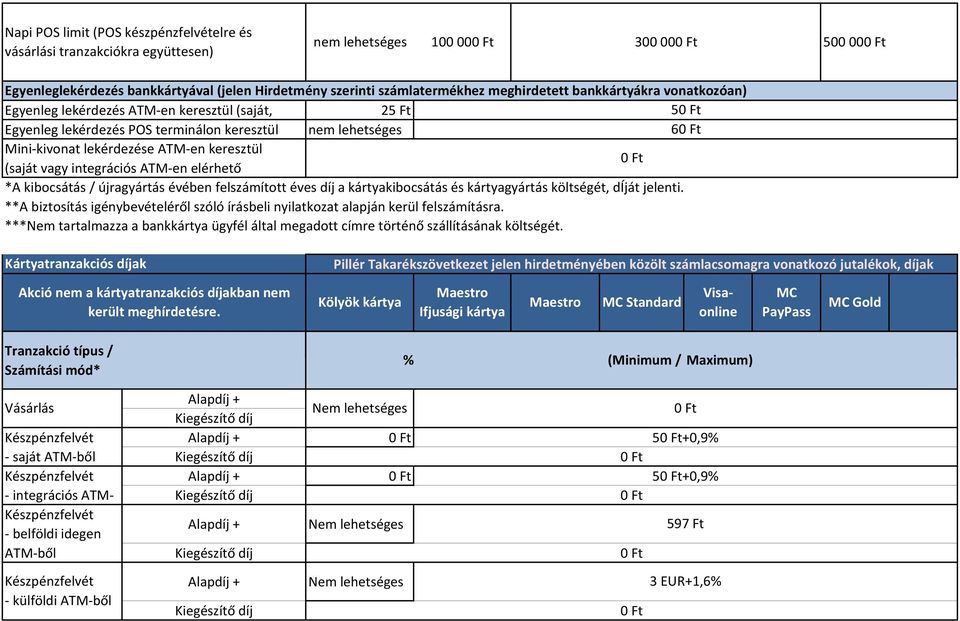The height and width of the screenshot is (621, 960).
Task: Select 'Kiegészítő díj' for integrációs ATM withdrawal
Action: point(214,495)
